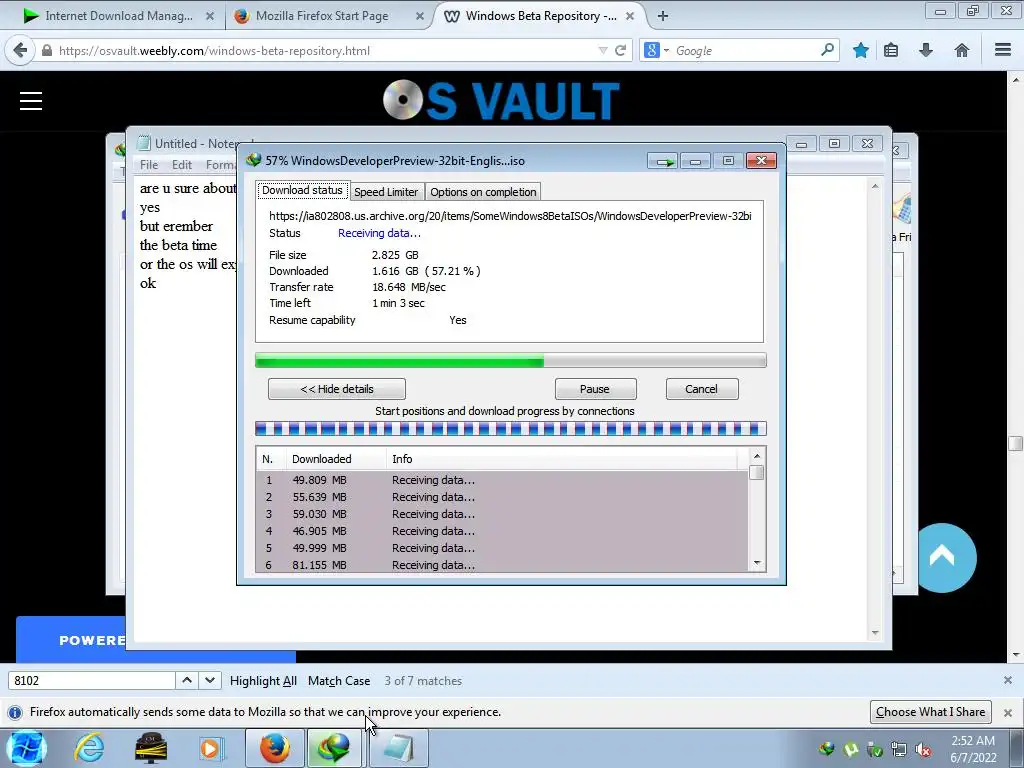Click Hide details button

coord(337,389)
